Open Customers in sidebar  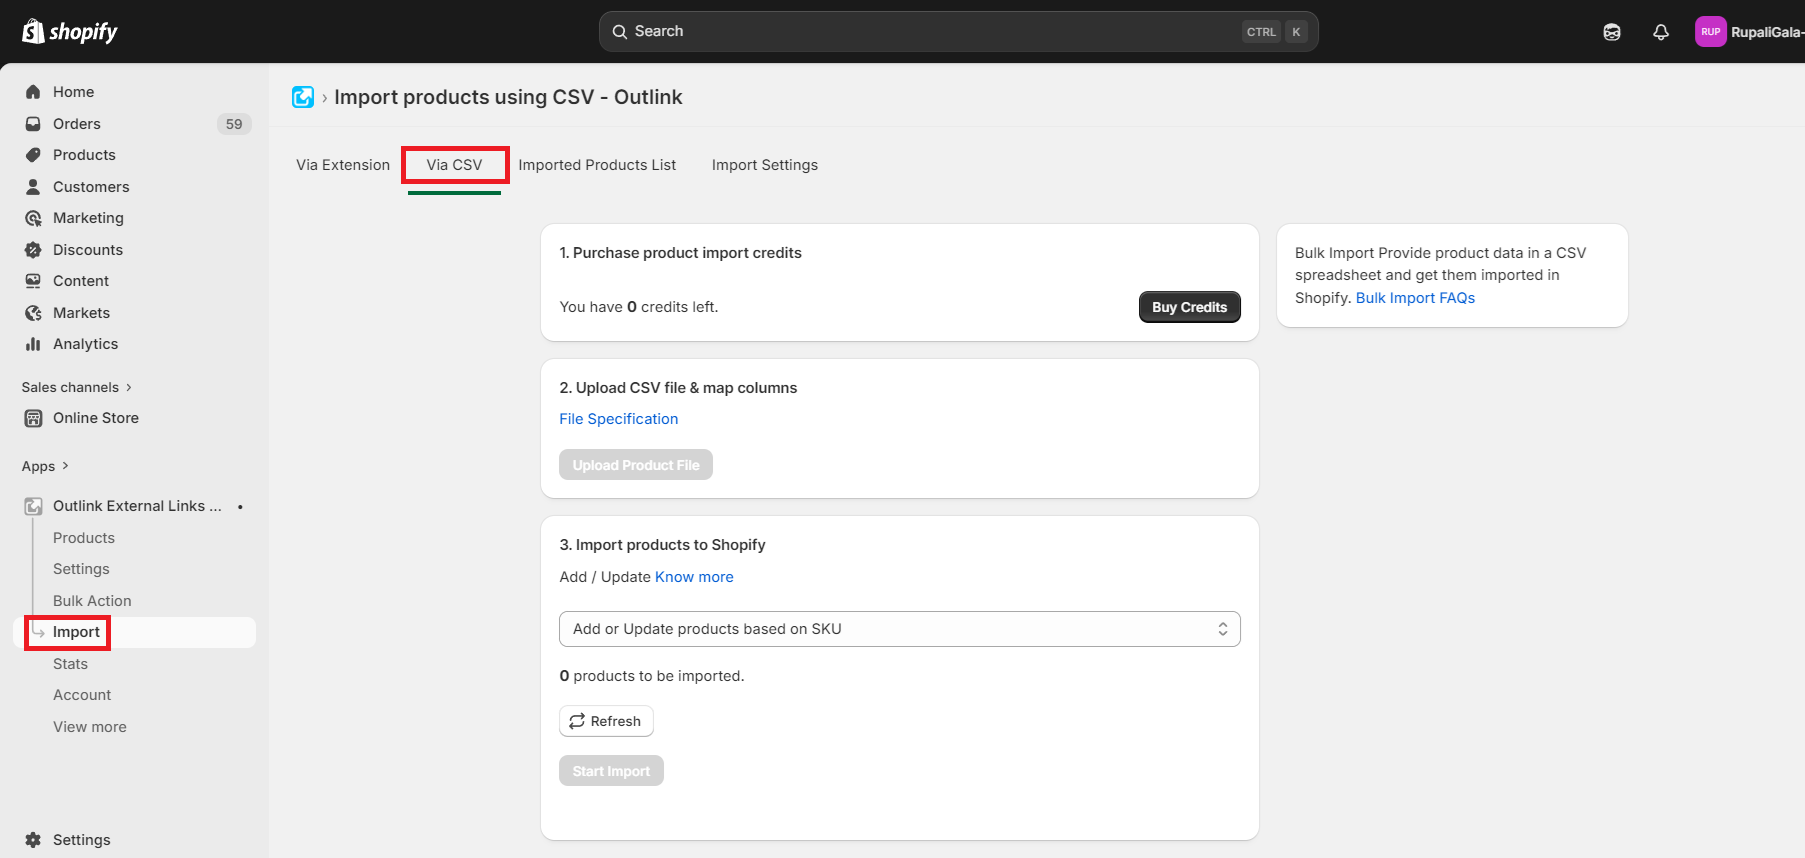(x=91, y=187)
